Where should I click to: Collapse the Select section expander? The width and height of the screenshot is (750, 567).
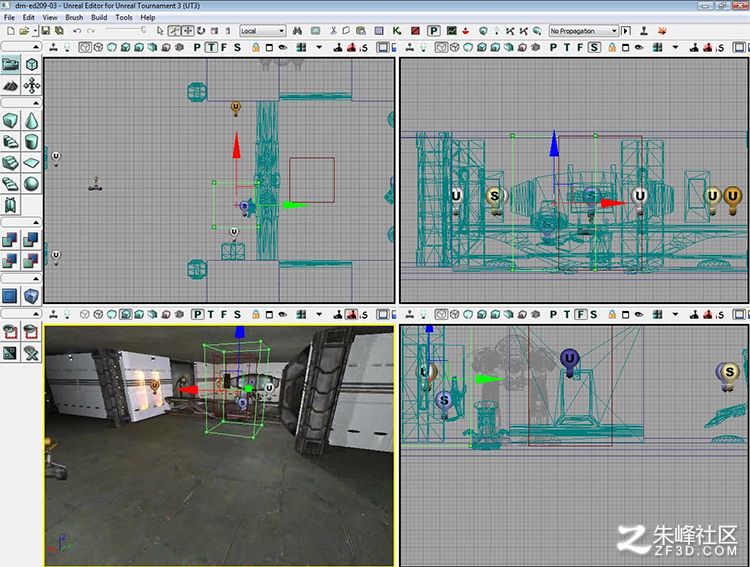(21, 313)
